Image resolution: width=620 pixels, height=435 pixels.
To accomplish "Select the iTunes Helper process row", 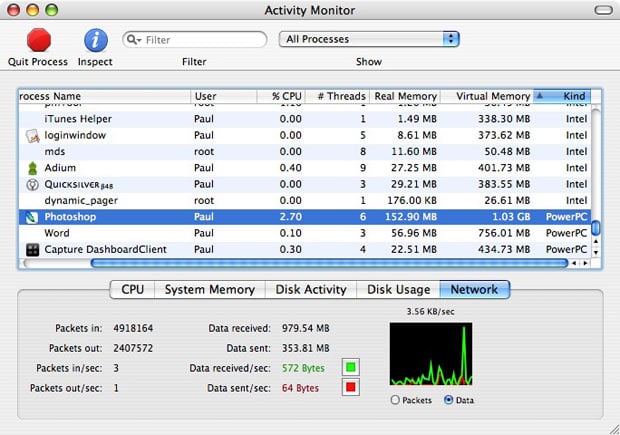I will click(304, 119).
